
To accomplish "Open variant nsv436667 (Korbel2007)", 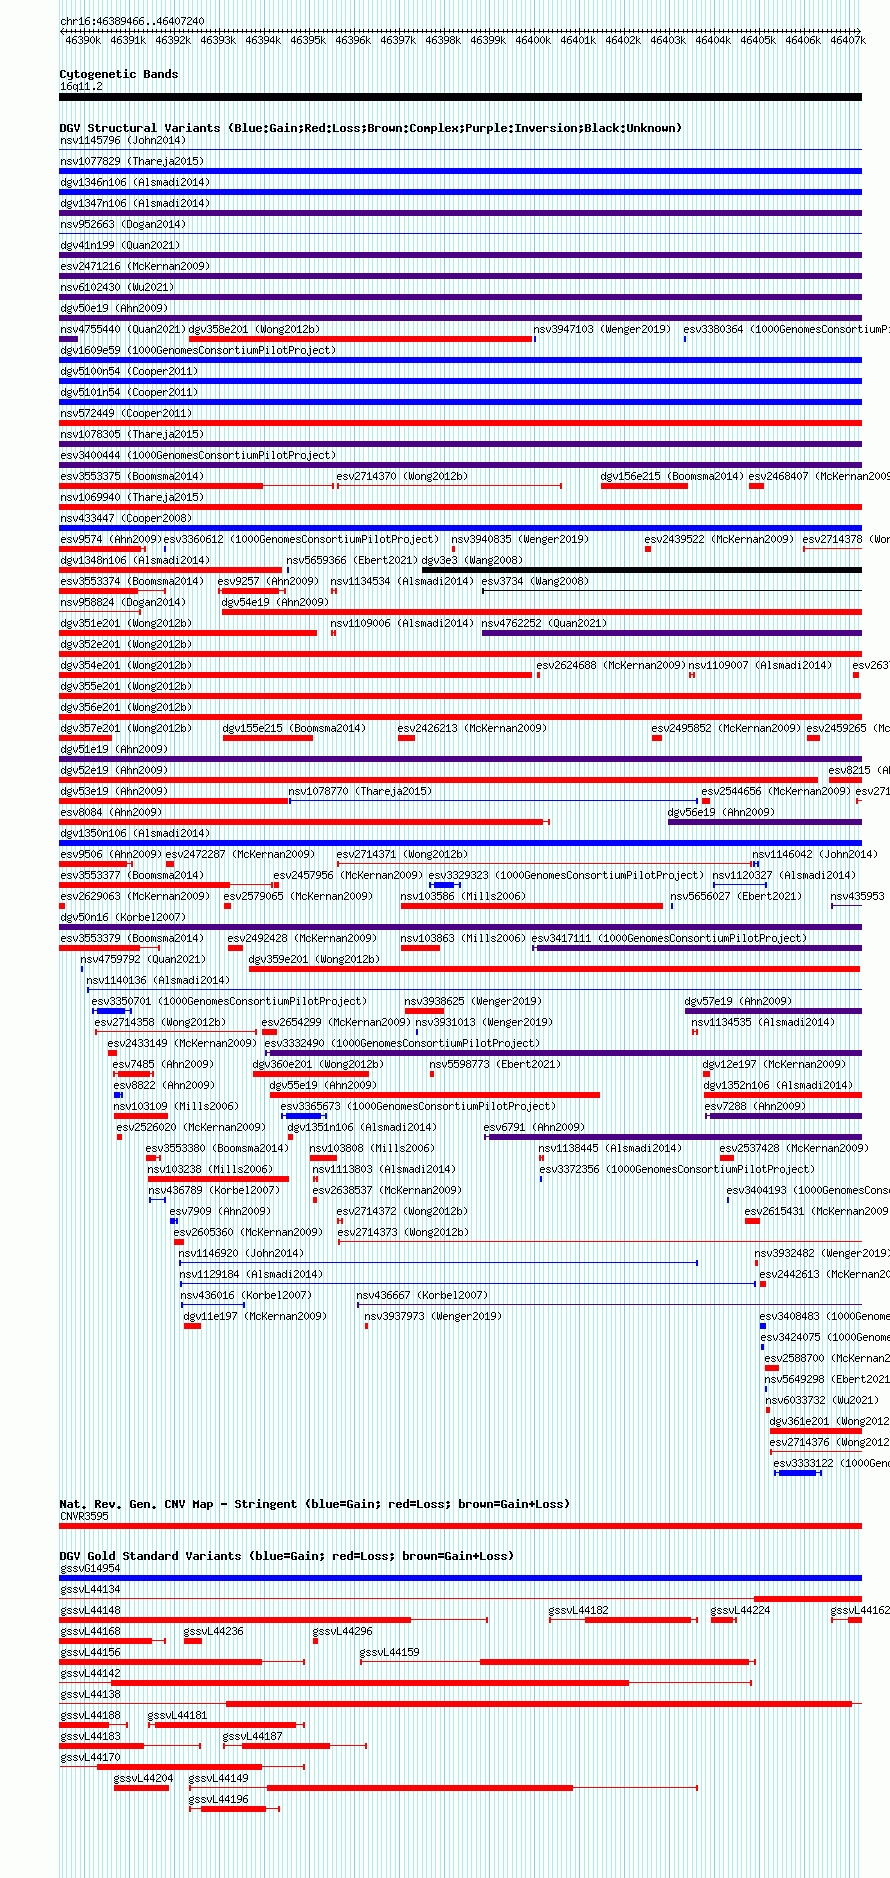I will coord(422,1295).
